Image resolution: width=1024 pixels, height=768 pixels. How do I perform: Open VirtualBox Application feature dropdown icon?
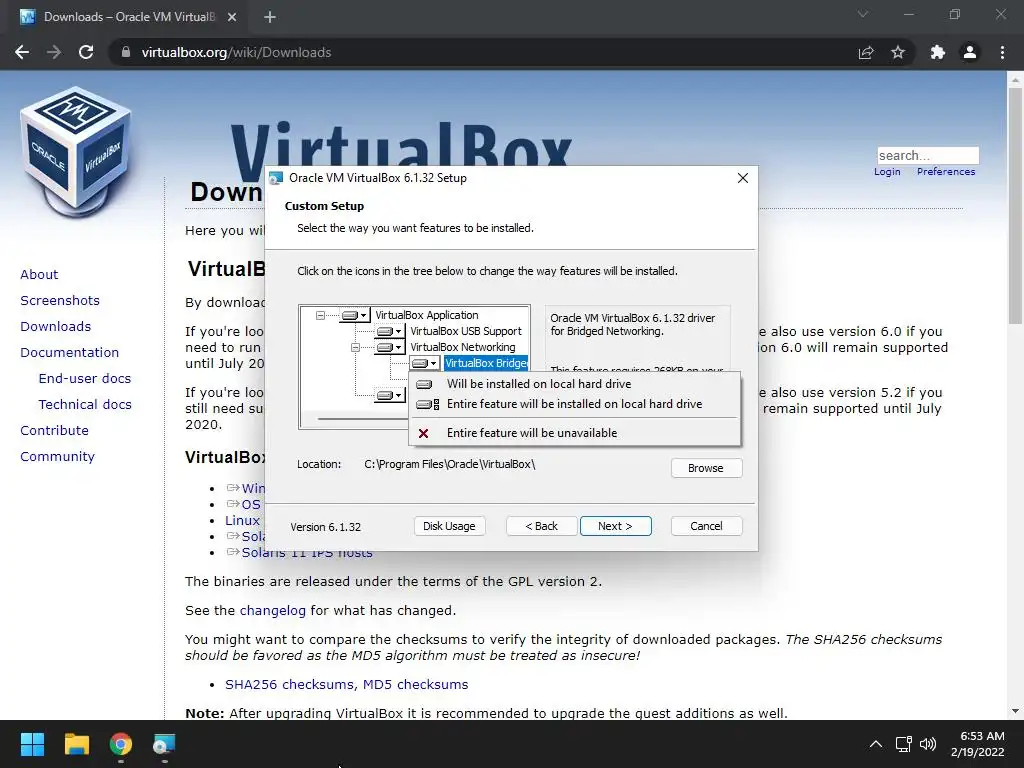(x=355, y=315)
